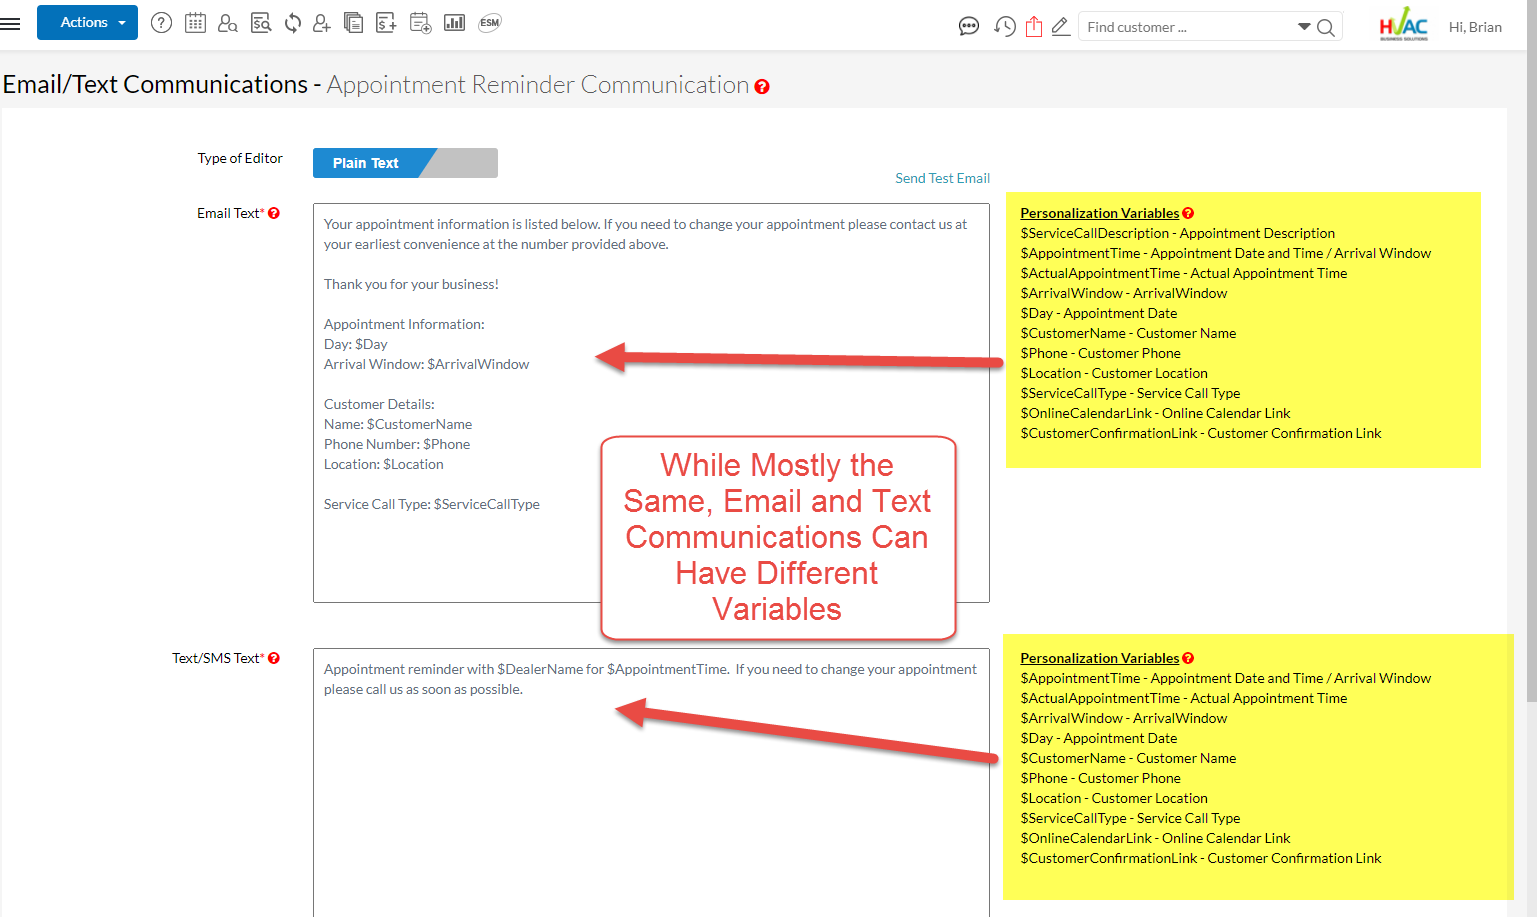Screen dimensions: 1537x917
Task: Click the add customer icon
Action: point(322,23)
